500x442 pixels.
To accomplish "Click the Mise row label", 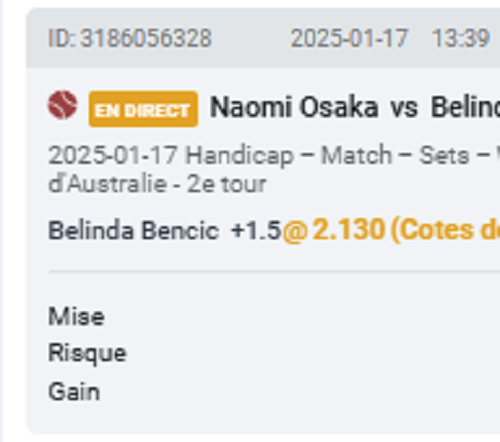I will pos(76,316).
